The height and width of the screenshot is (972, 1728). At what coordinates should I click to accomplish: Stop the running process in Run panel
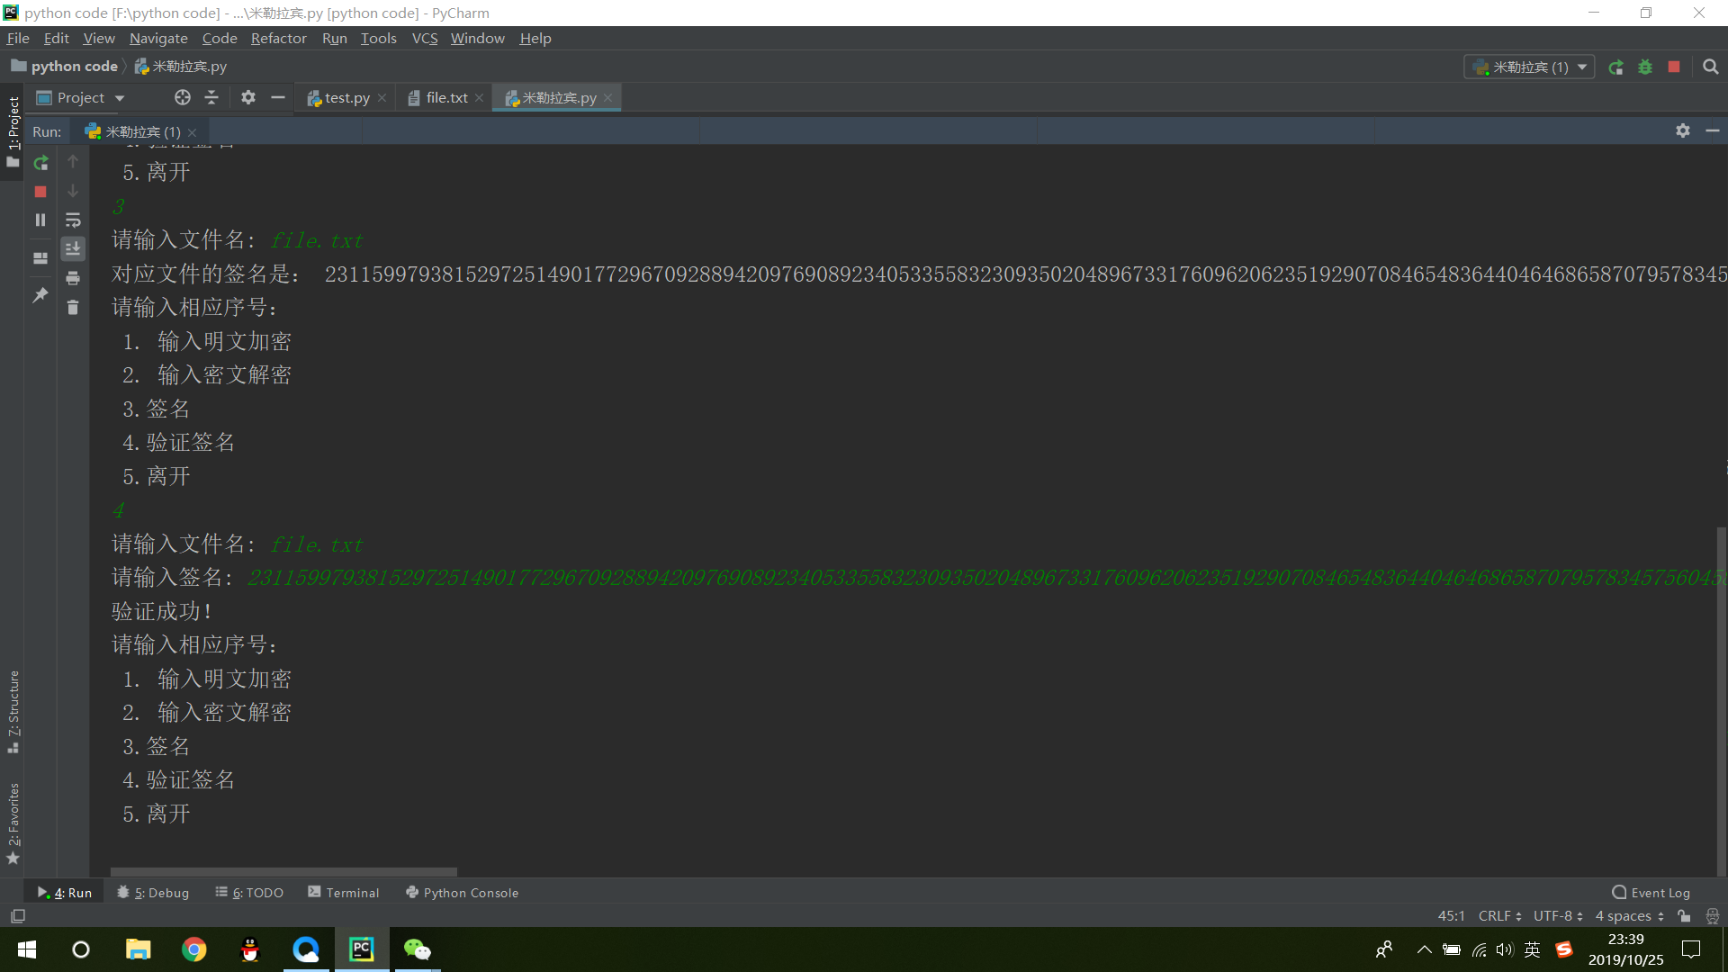(41, 191)
